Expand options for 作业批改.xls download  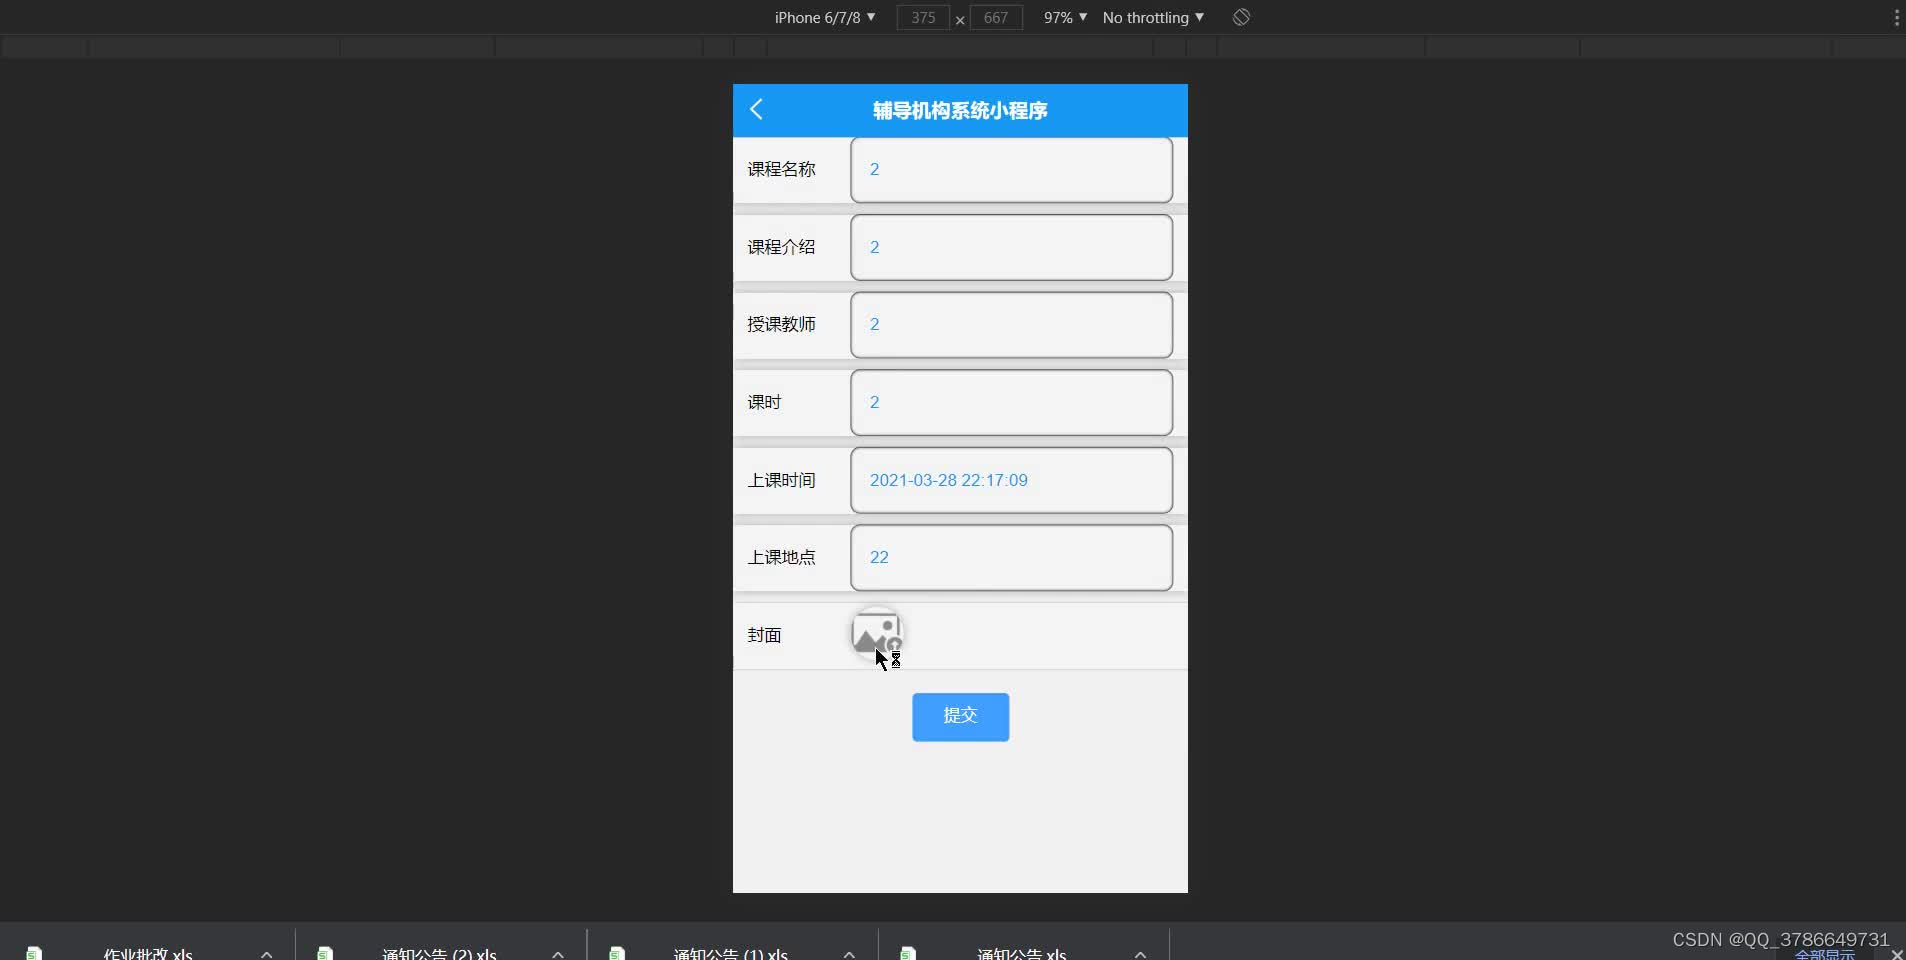[266, 954]
